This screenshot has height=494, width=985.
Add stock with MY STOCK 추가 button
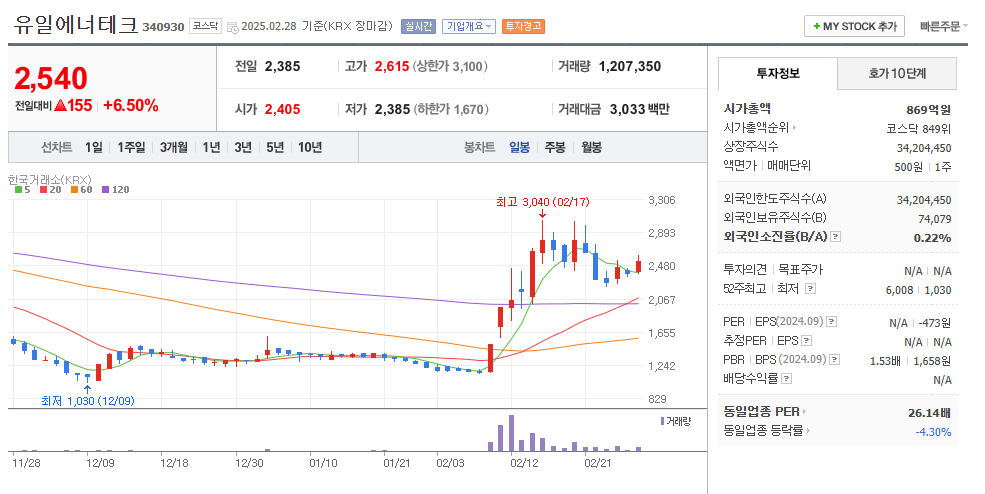point(854,26)
